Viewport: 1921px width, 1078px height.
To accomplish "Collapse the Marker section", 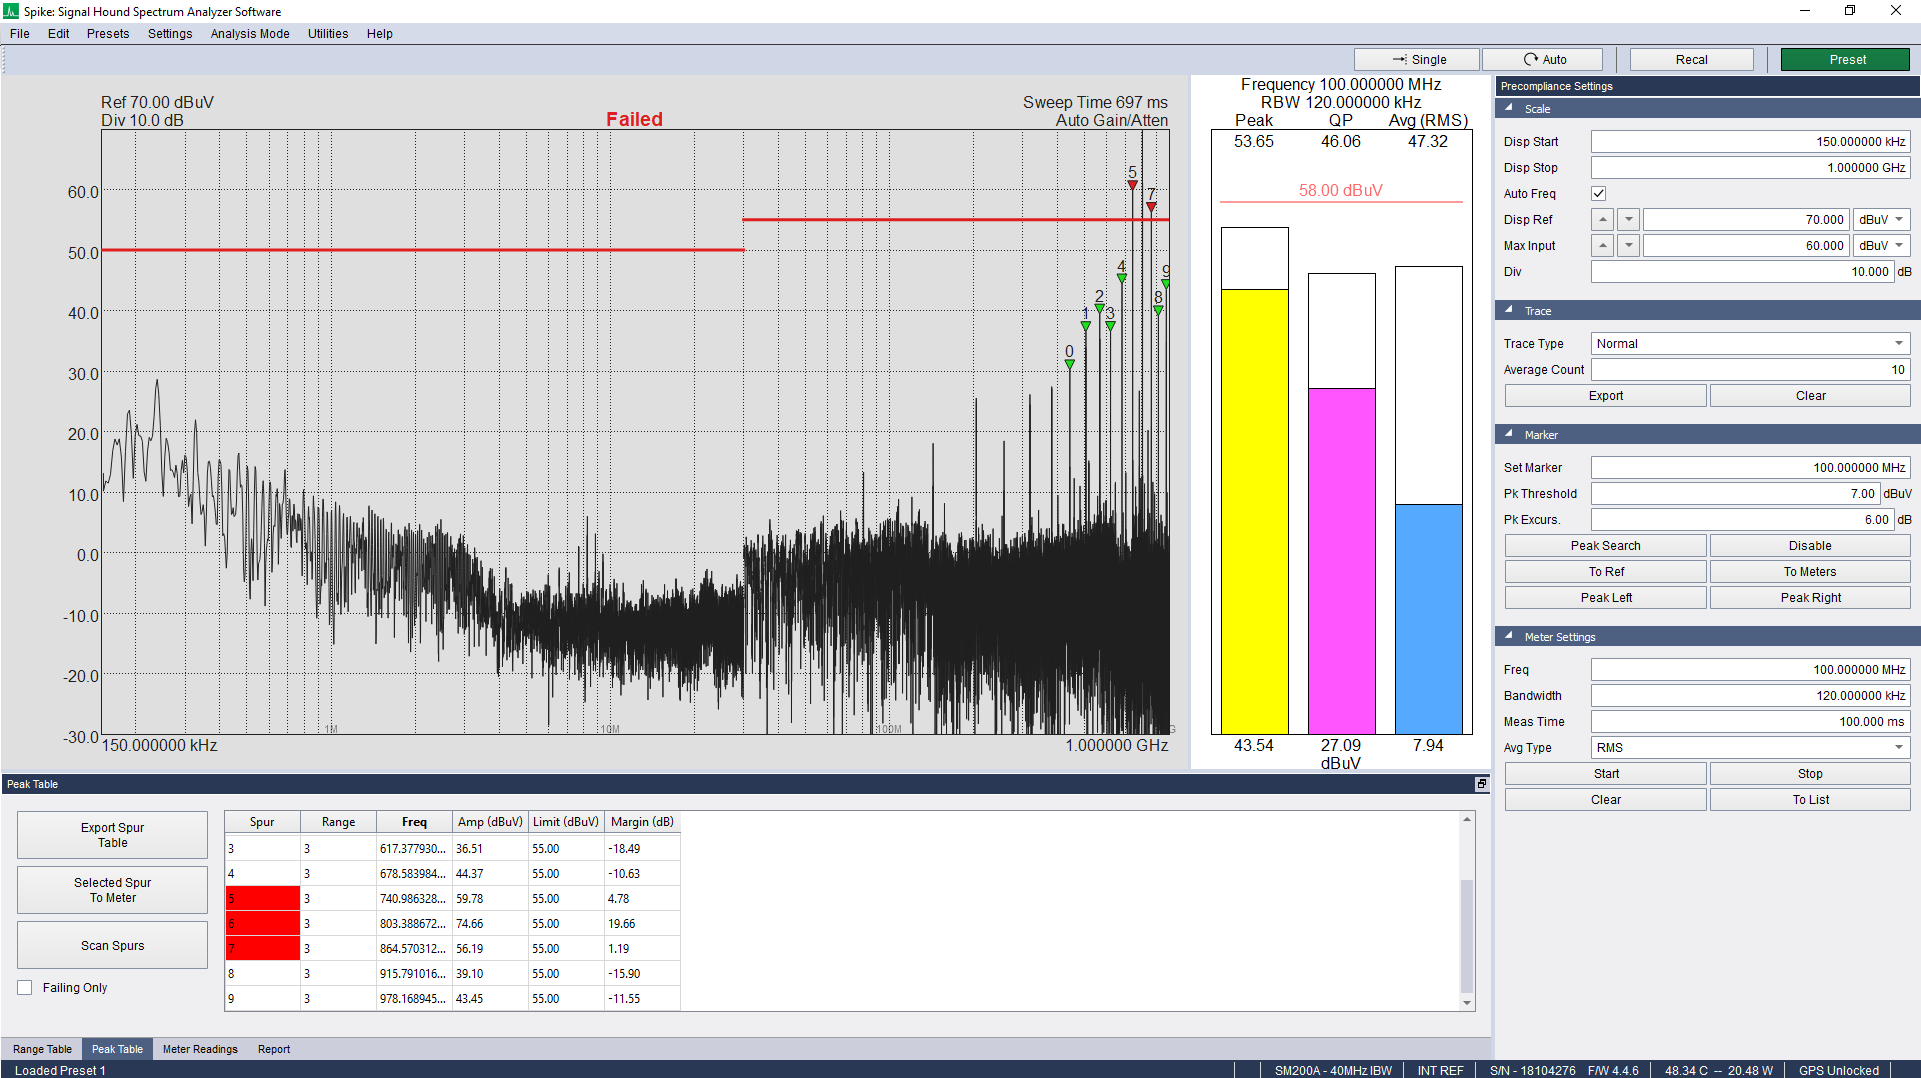I will [1509, 435].
